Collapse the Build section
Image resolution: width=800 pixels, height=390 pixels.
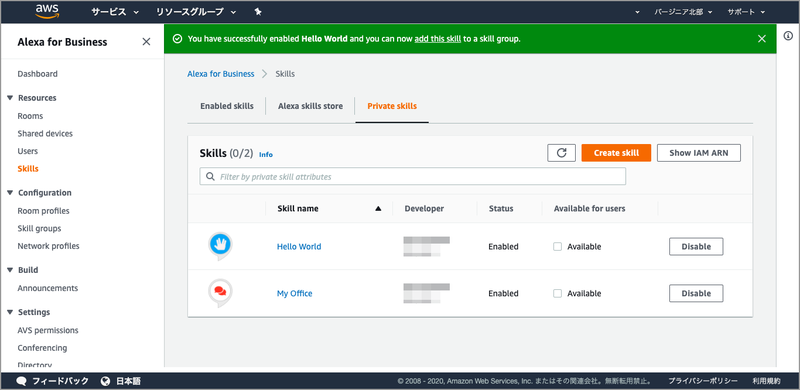click(10, 270)
